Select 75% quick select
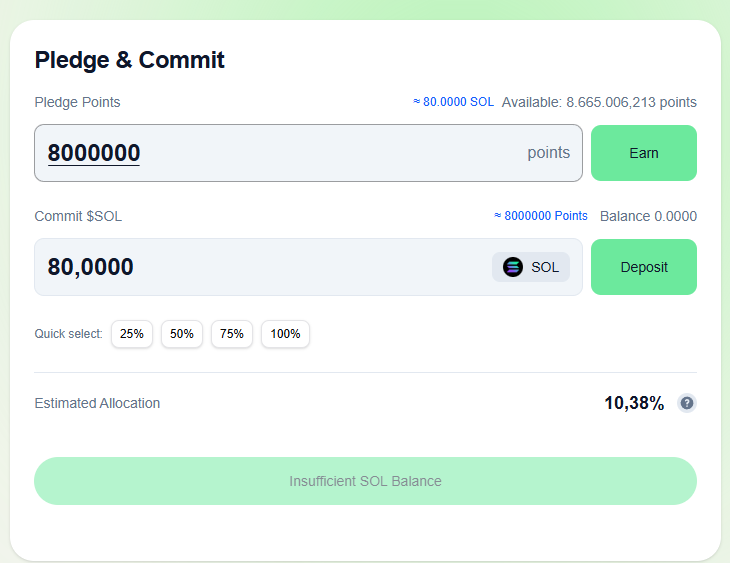This screenshot has height=563, width=730. pos(232,334)
